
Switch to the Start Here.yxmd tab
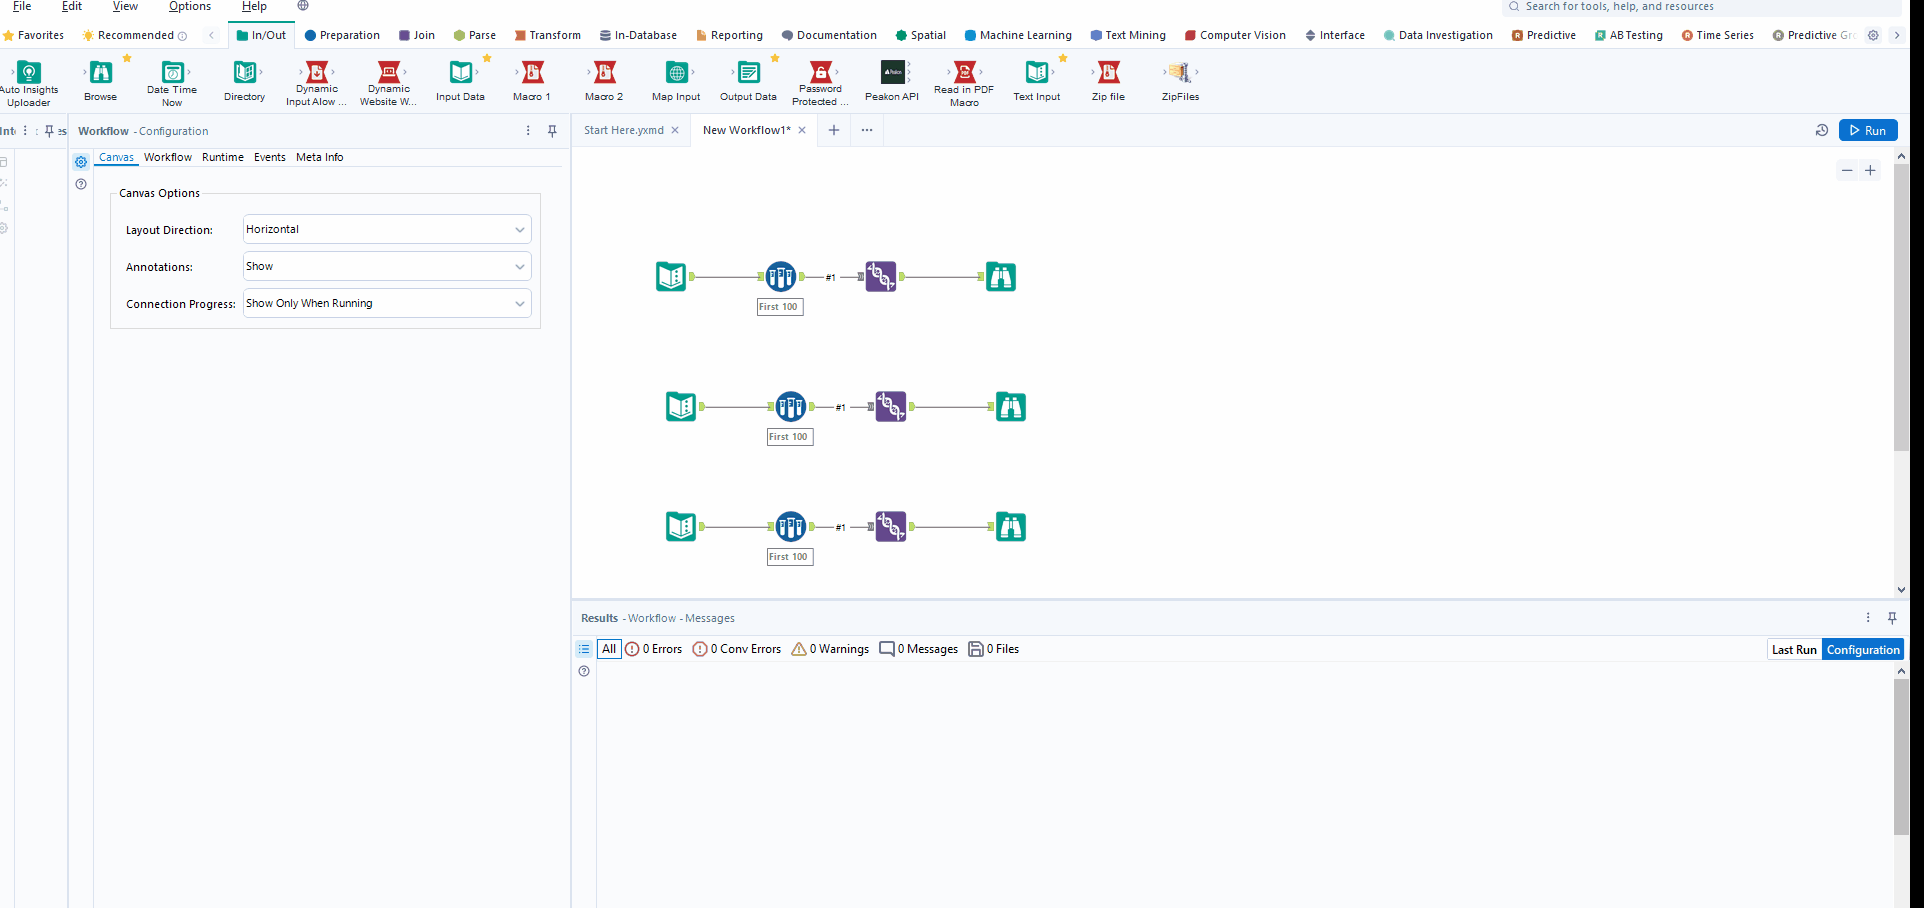pos(622,130)
